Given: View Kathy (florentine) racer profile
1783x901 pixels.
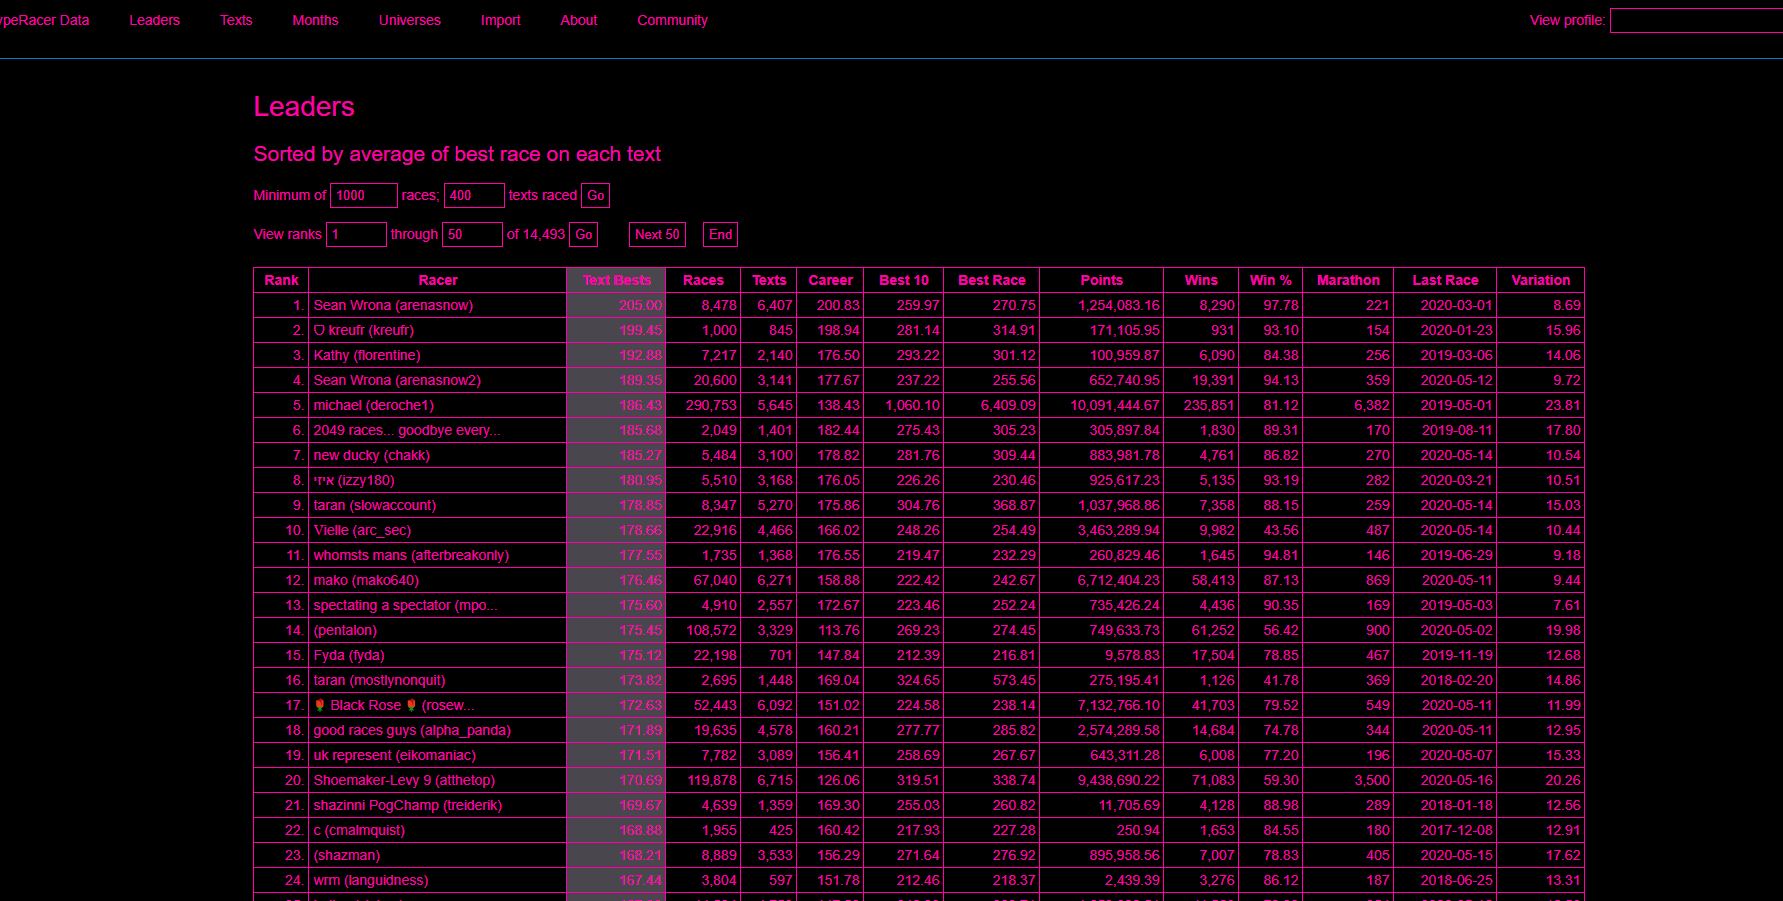Looking at the screenshot, I should coord(366,355).
